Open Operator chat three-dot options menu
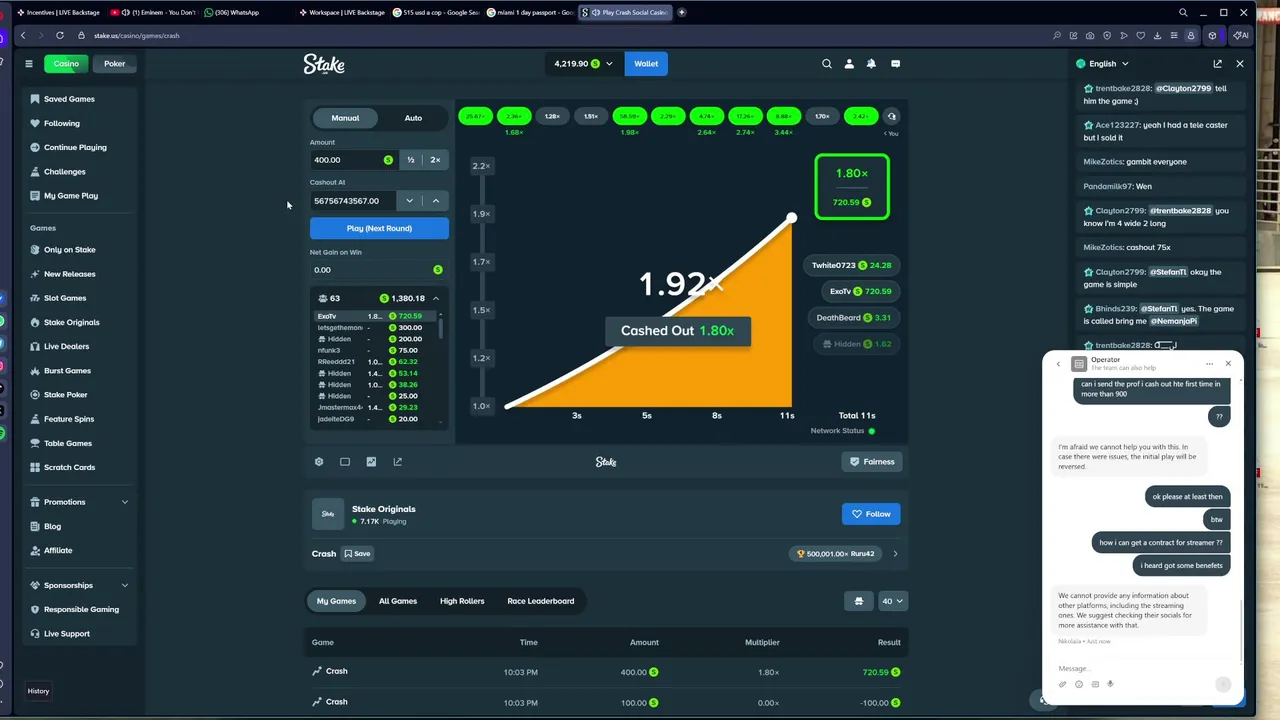 point(1209,364)
